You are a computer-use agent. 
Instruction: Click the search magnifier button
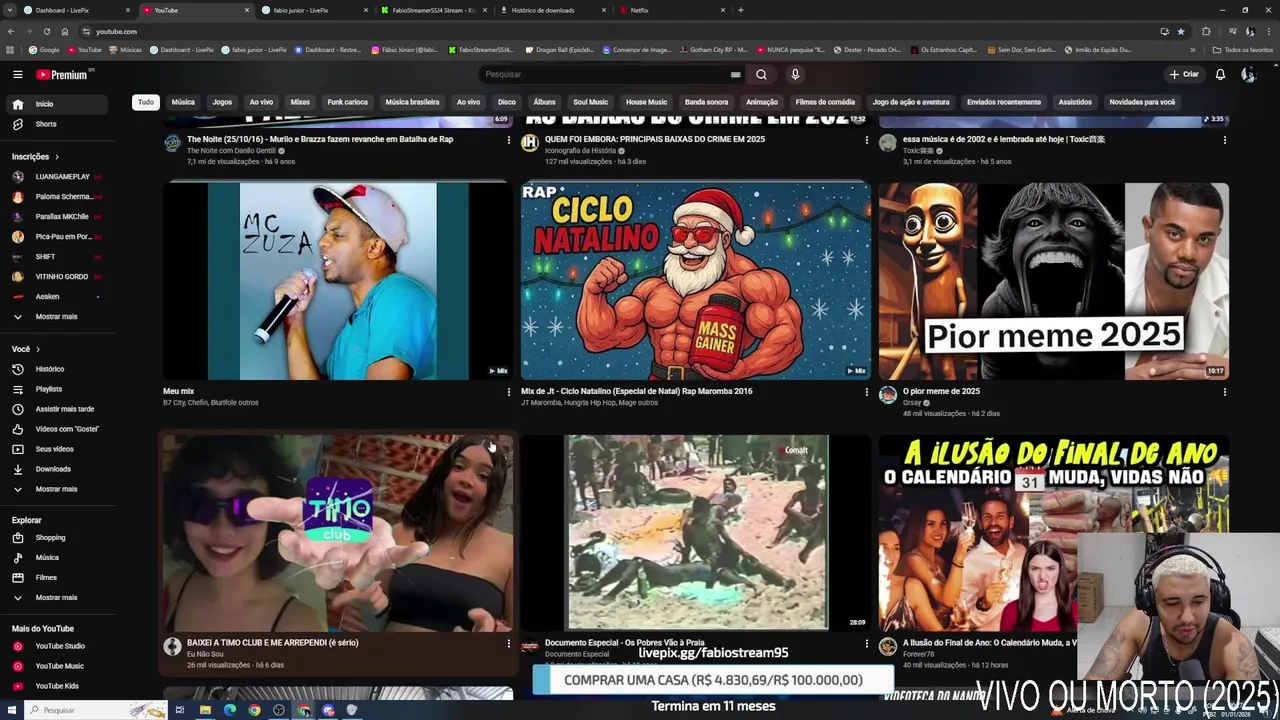coord(761,74)
